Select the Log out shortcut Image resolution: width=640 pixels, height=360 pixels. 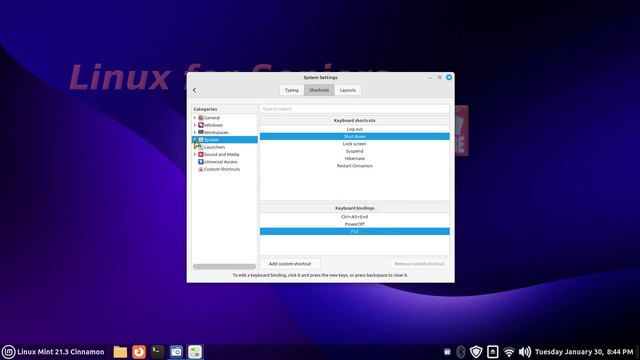(x=355, y=129)
